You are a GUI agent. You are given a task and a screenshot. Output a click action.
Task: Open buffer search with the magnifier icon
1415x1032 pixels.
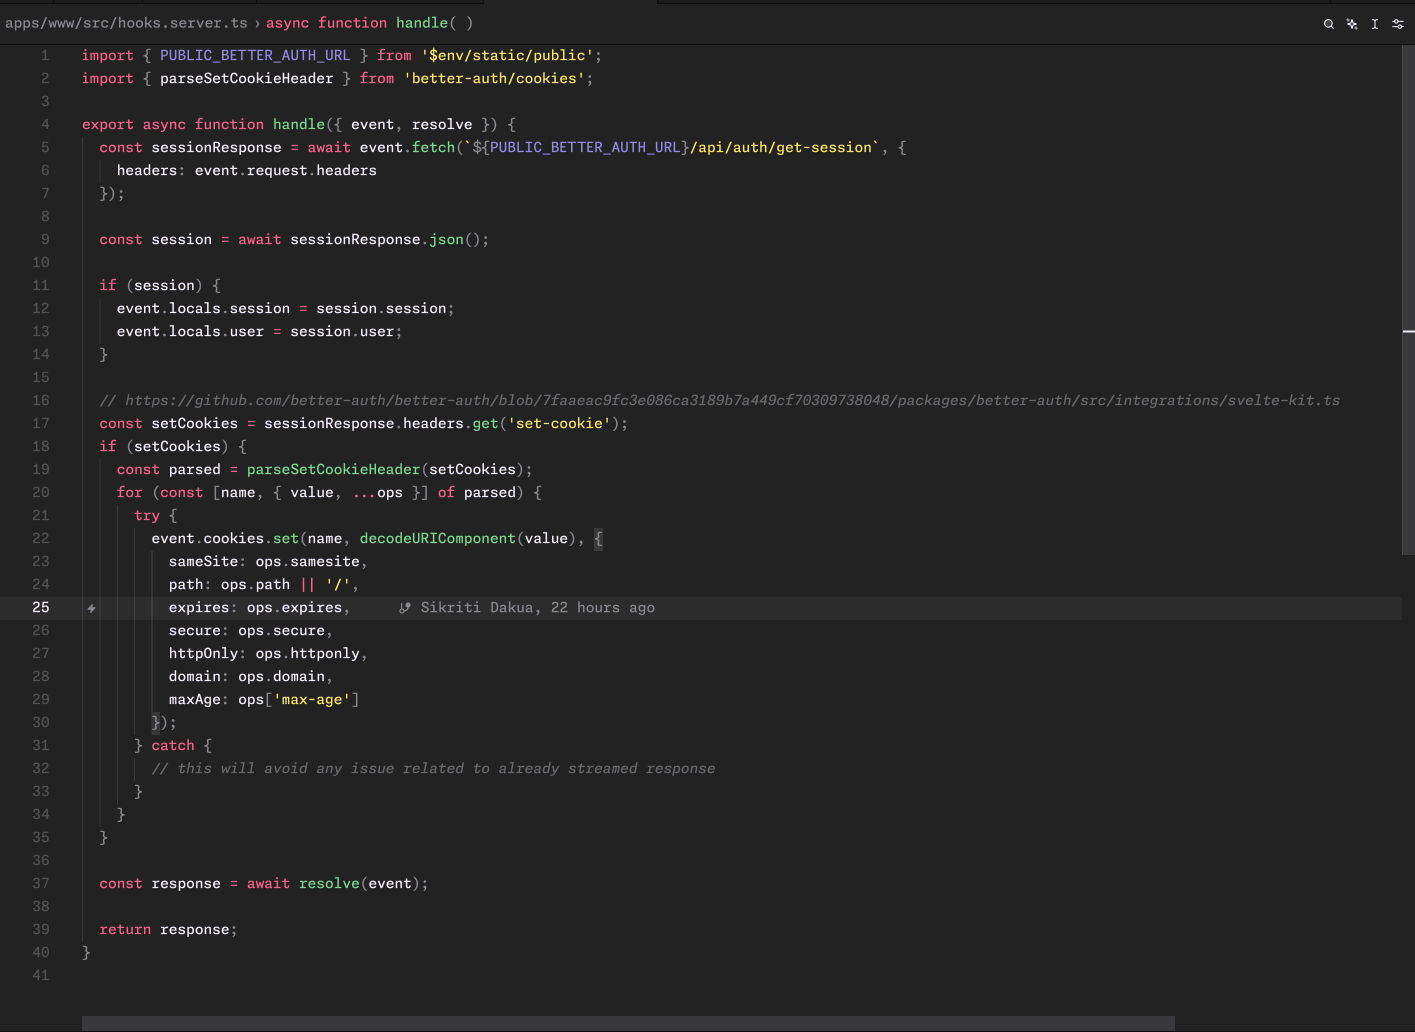coord(1329,24)
